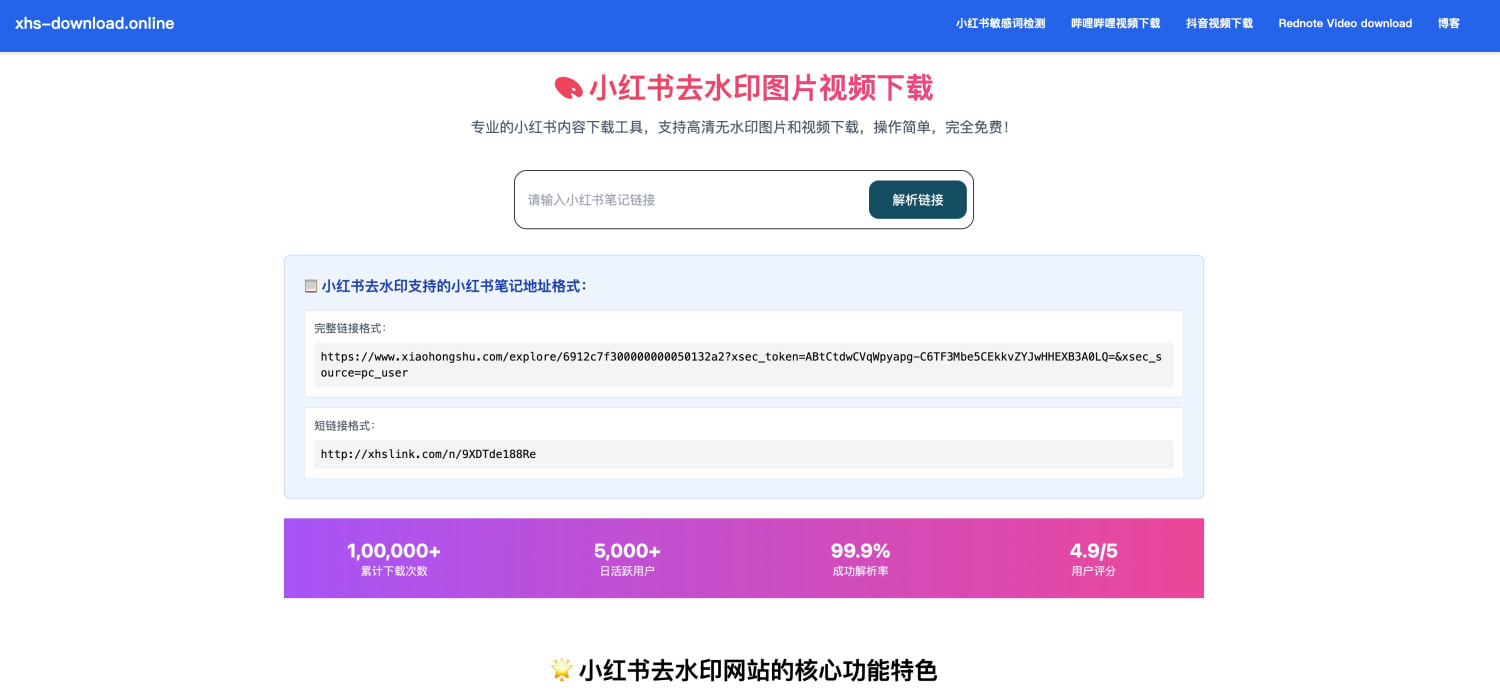
Task: Open 小红书敏感词检测 nav item
Action: click(1000, 23)
